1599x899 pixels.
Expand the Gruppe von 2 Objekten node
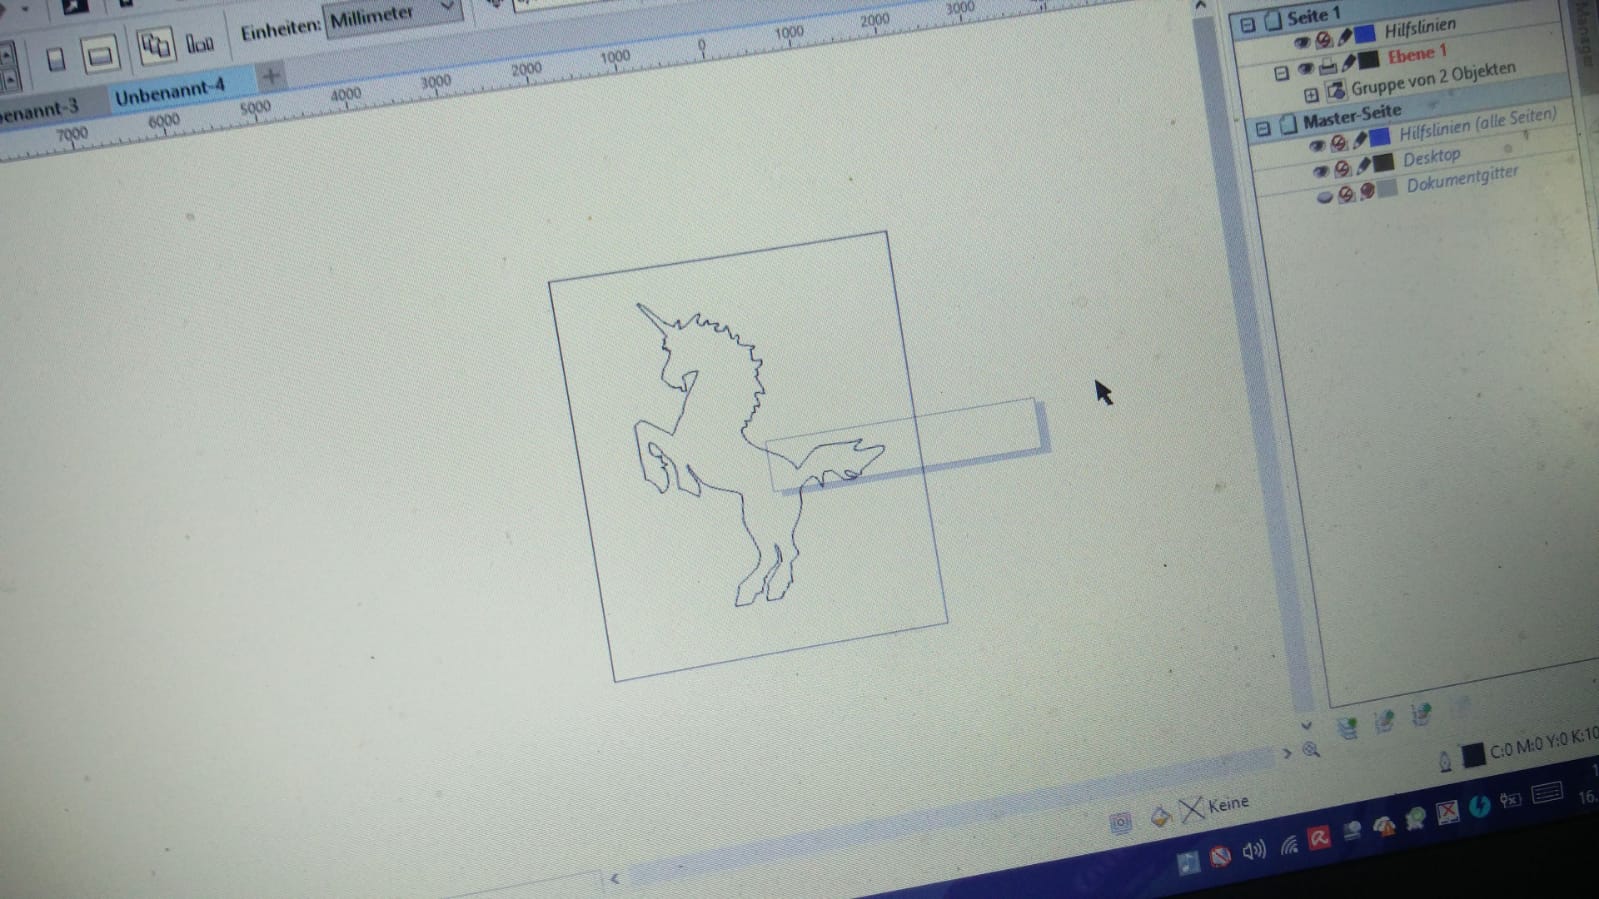point(1311,95)
